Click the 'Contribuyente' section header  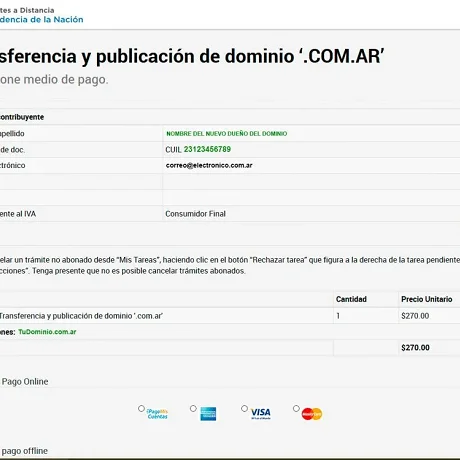22,117
